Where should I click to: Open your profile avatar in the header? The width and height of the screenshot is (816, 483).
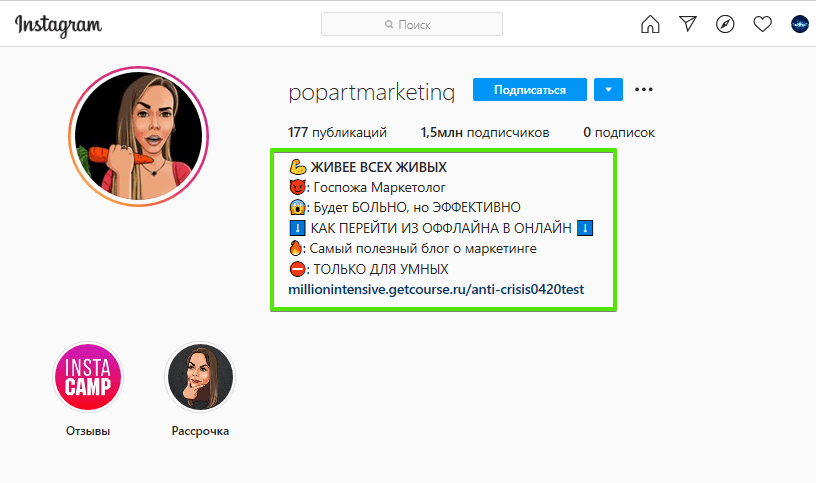[800, 24]
